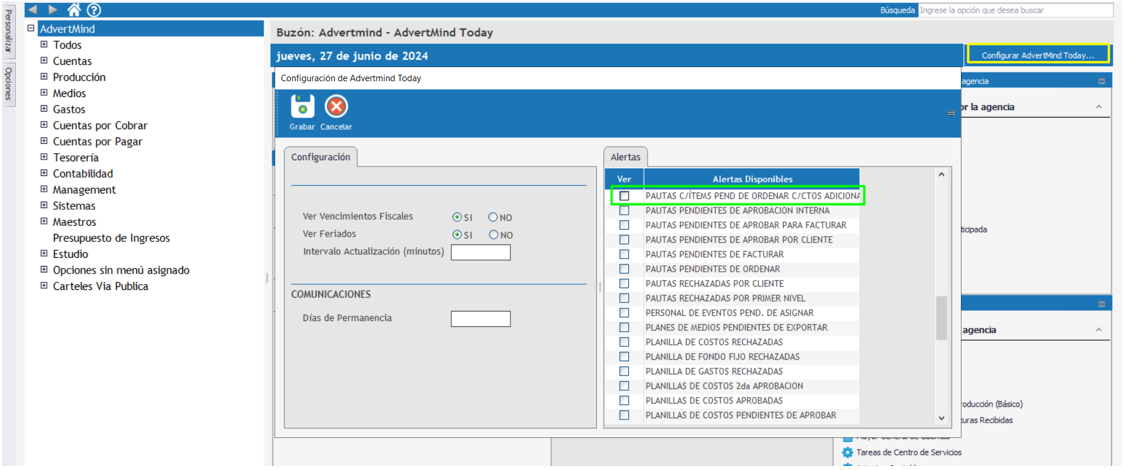Expand the Cuentas tree node

coord(44,61)
